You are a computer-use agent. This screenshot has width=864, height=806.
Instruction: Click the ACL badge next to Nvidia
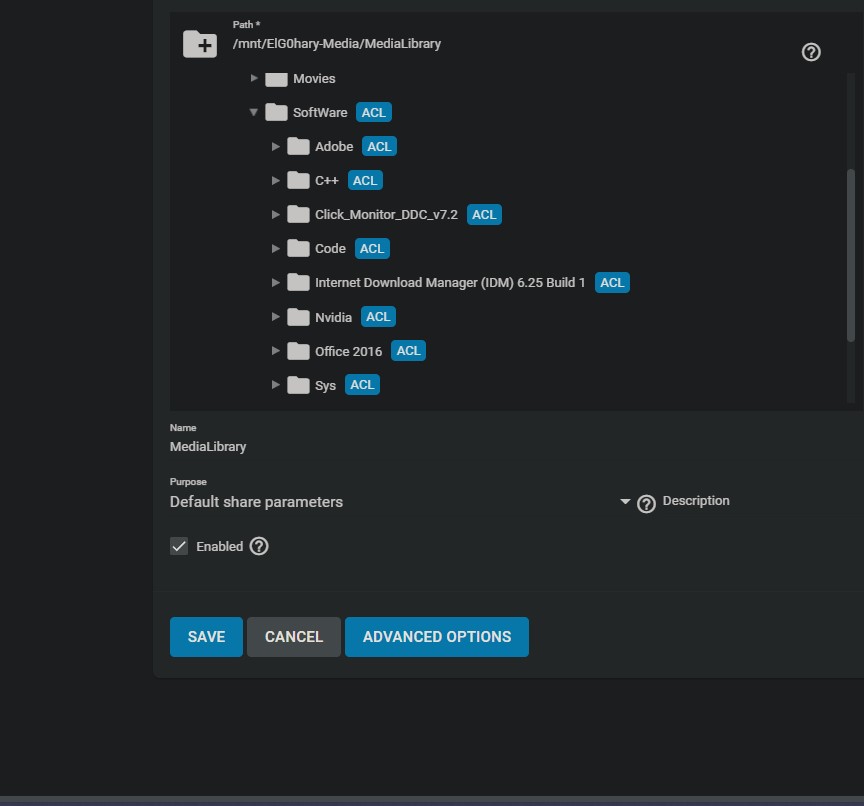tap(378, 317)
